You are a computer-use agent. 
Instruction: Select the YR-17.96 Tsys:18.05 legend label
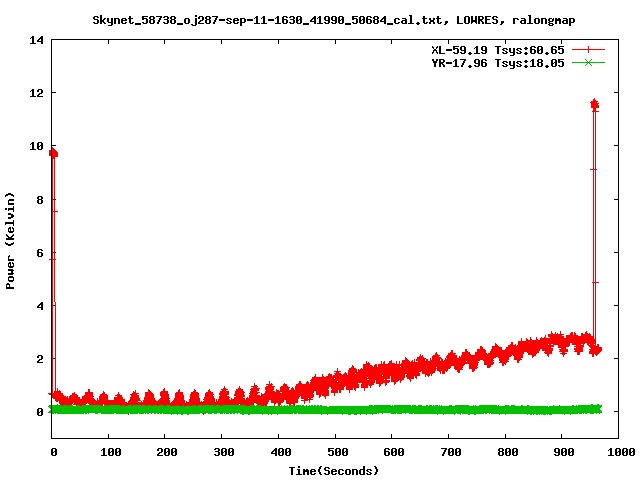pos(498,63)
